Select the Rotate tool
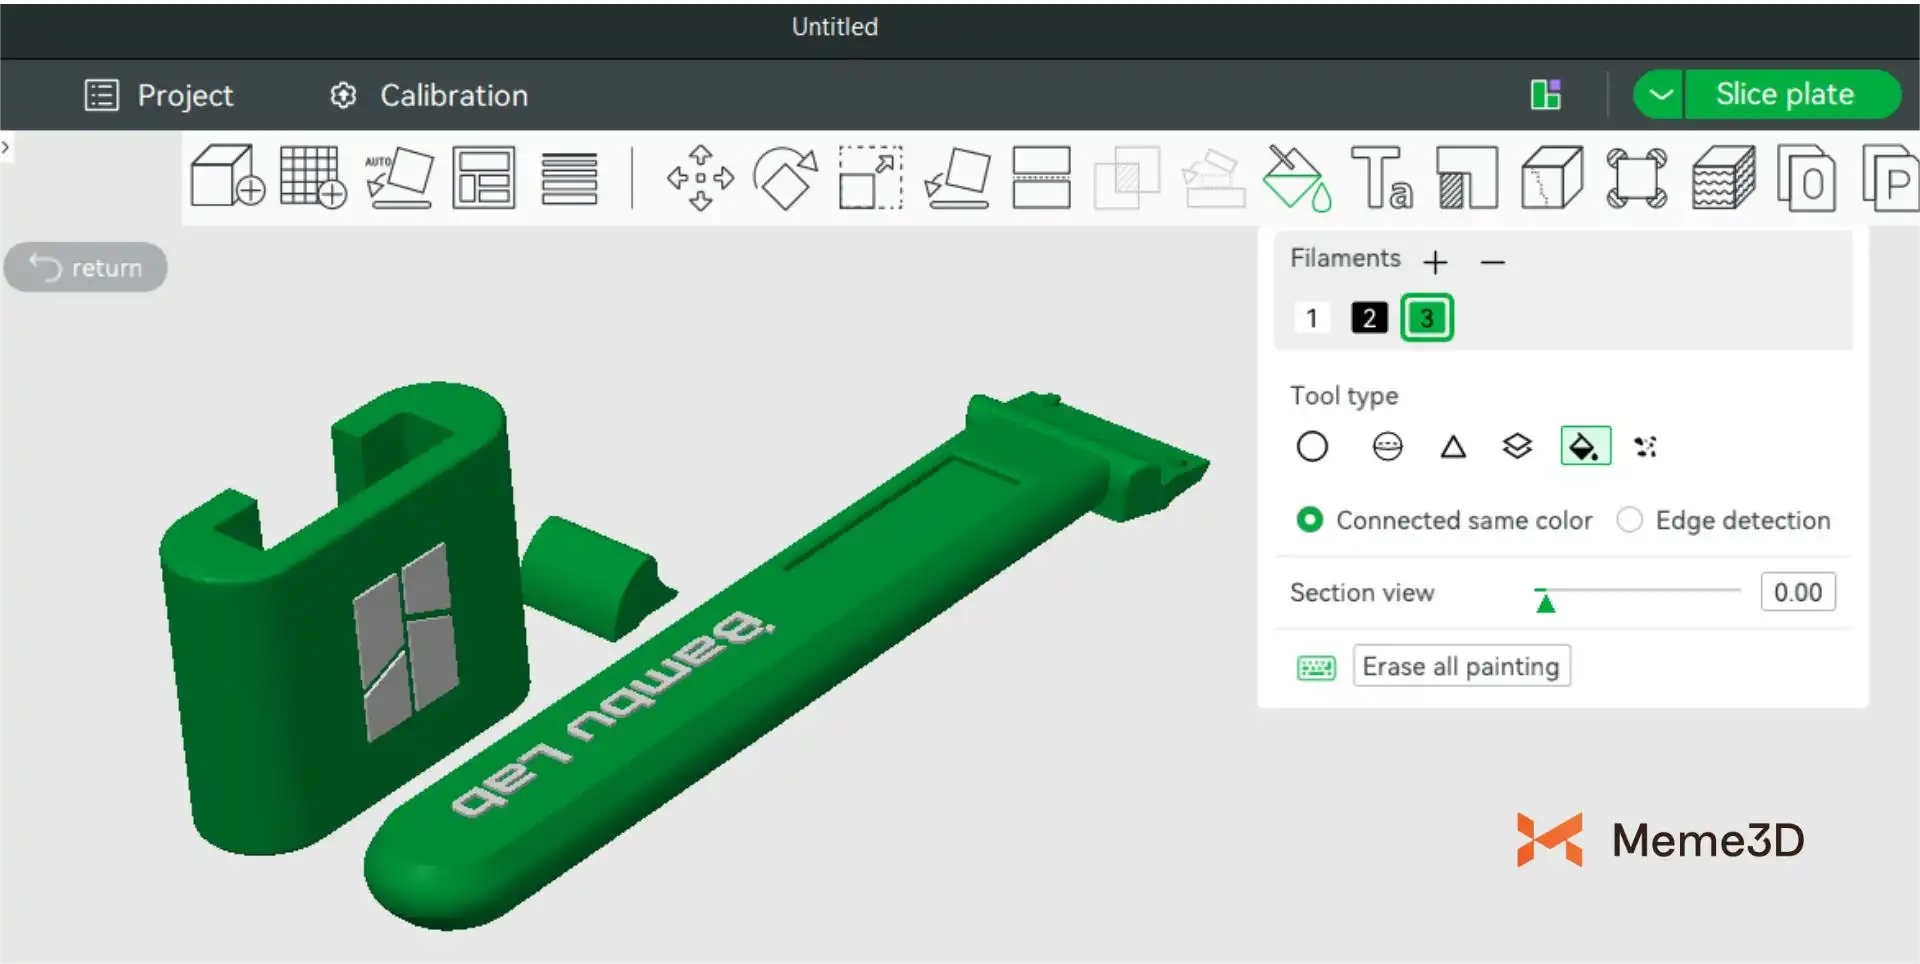This screenshot has height=964, width=1920. pyautogui.click(x=785, y=178)
